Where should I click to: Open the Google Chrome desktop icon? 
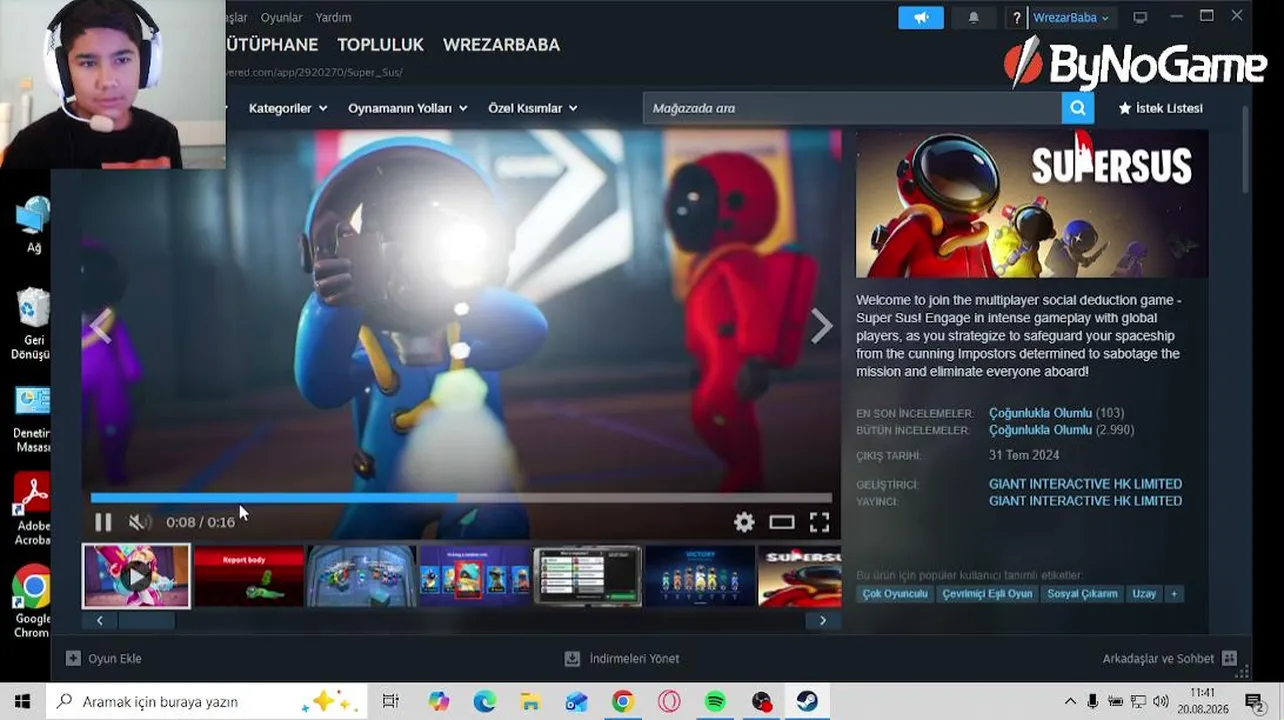click(x=33, y=602)
